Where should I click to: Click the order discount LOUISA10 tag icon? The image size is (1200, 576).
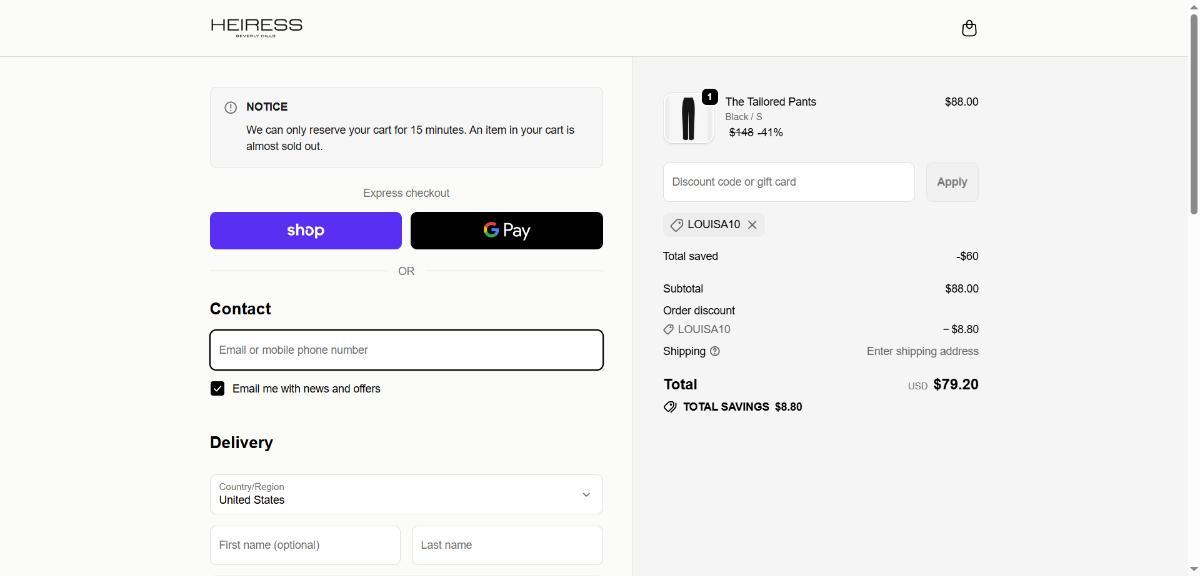click(x=668, y=329)
